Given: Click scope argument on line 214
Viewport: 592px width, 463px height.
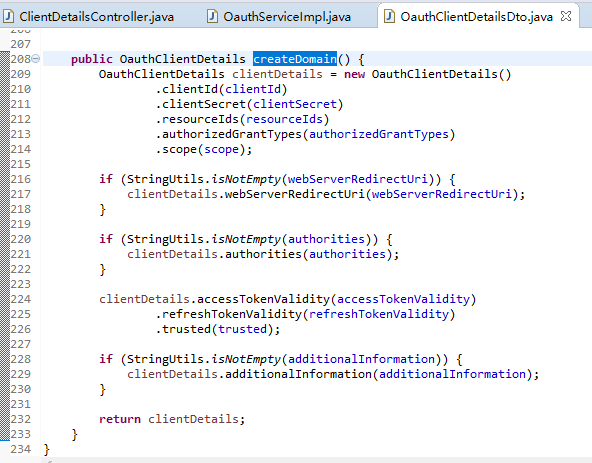Looking at the screenshot, I should [x=221, y=150].
